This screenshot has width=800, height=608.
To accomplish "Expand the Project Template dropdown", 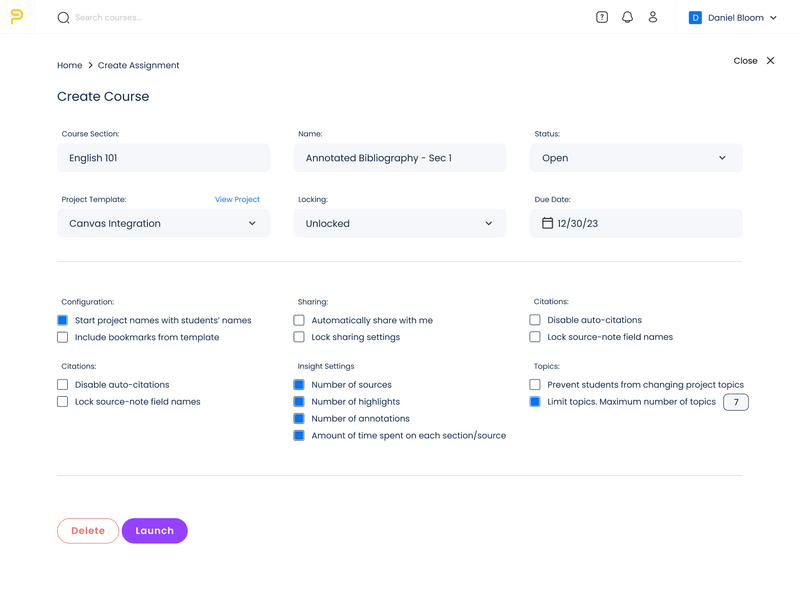I will coord(163,223).
